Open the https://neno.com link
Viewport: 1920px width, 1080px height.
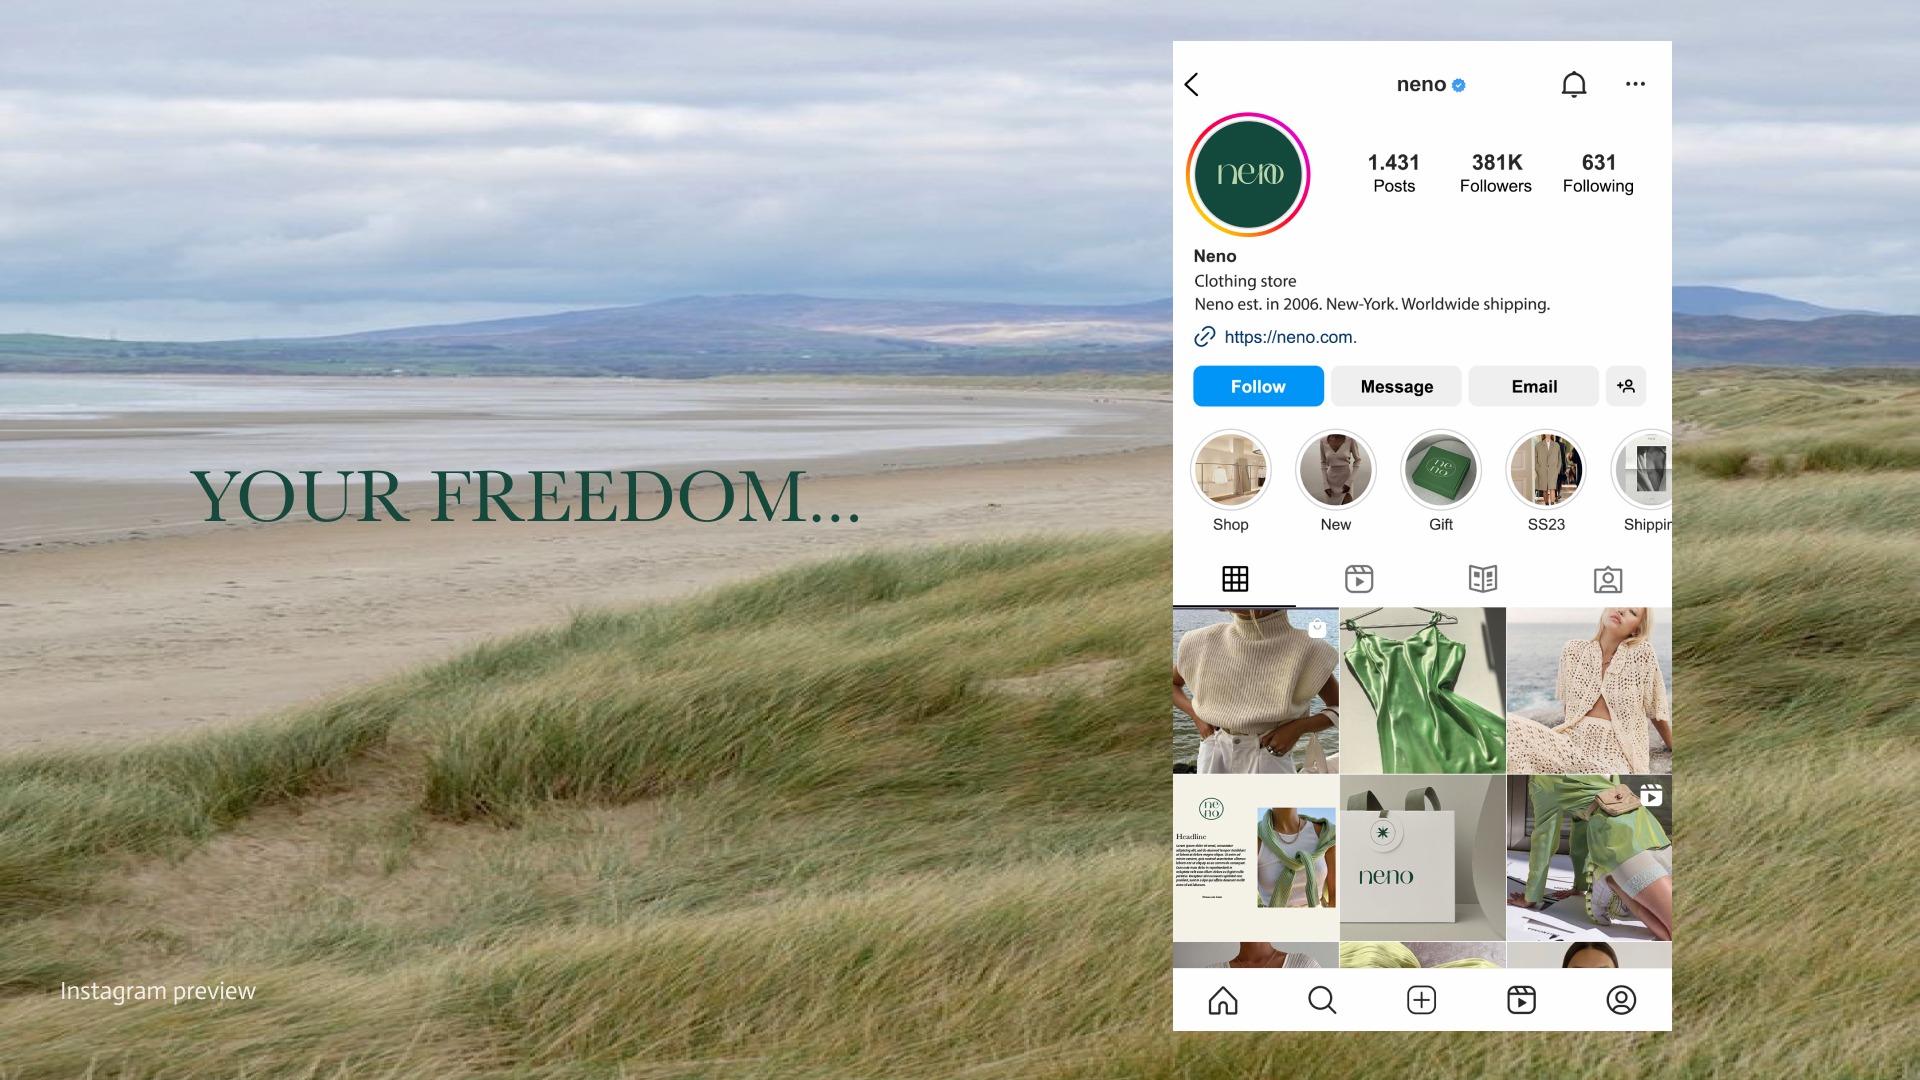tap(1290, 337)
